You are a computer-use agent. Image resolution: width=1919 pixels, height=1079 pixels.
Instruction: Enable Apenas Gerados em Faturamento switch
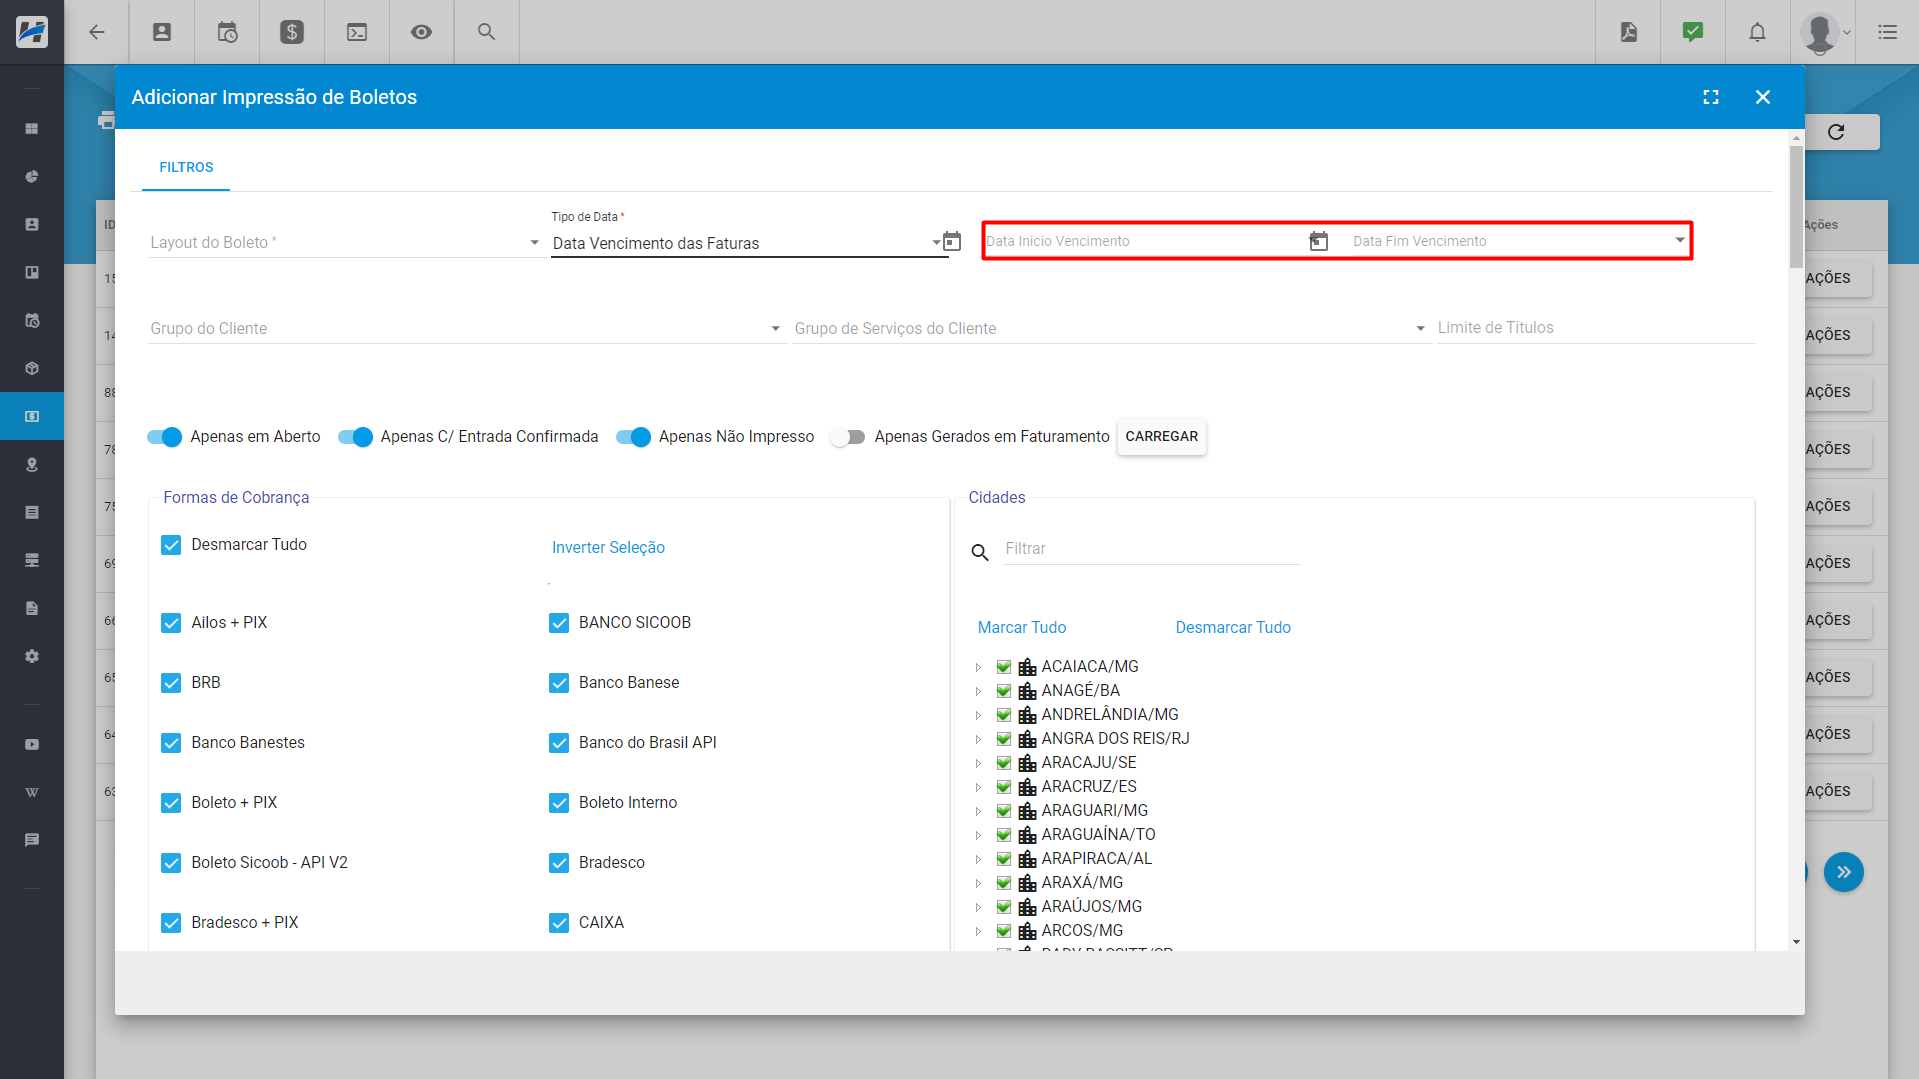(848, 437)
